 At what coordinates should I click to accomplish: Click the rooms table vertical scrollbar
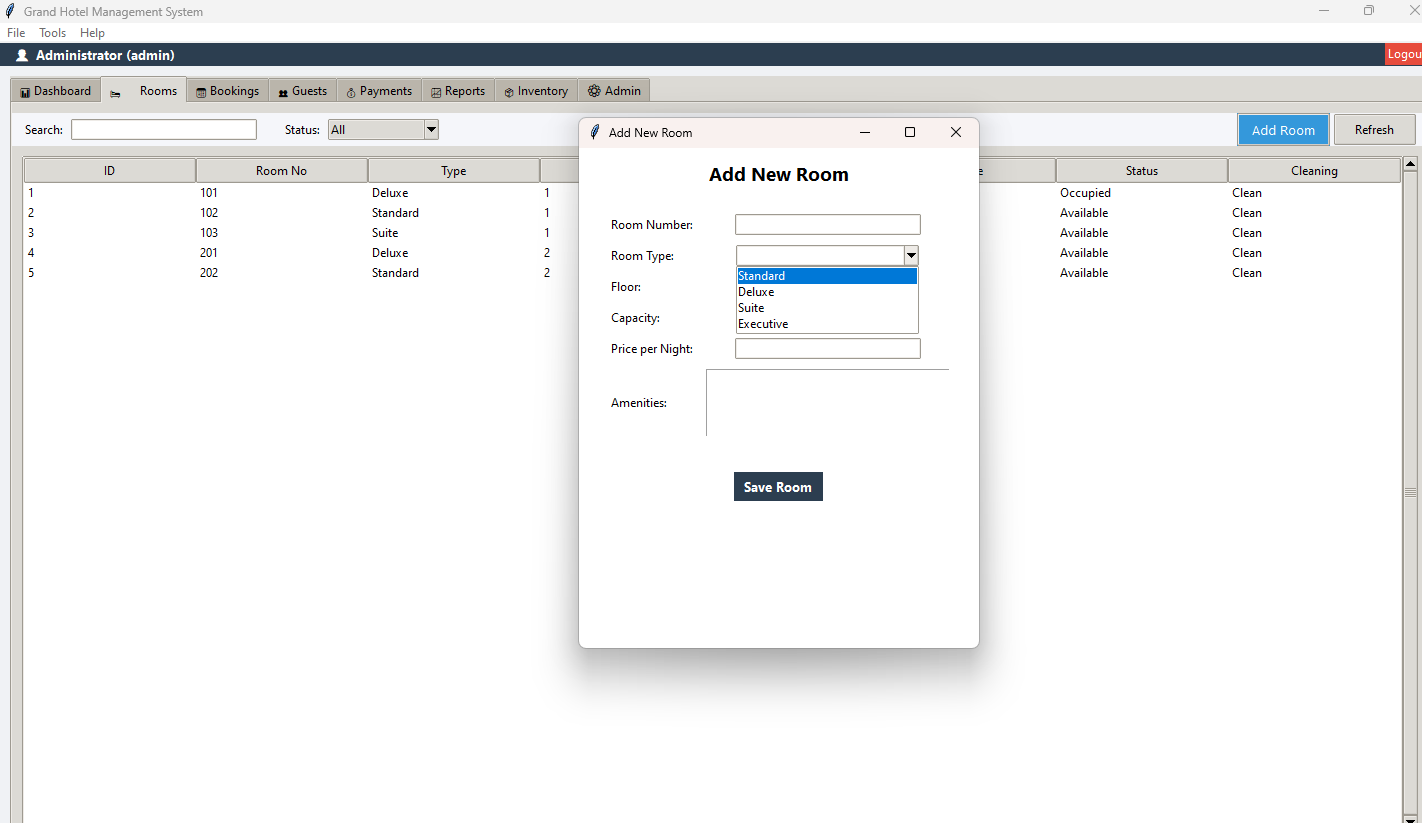pyautogui.click(x=1410, y=492)
